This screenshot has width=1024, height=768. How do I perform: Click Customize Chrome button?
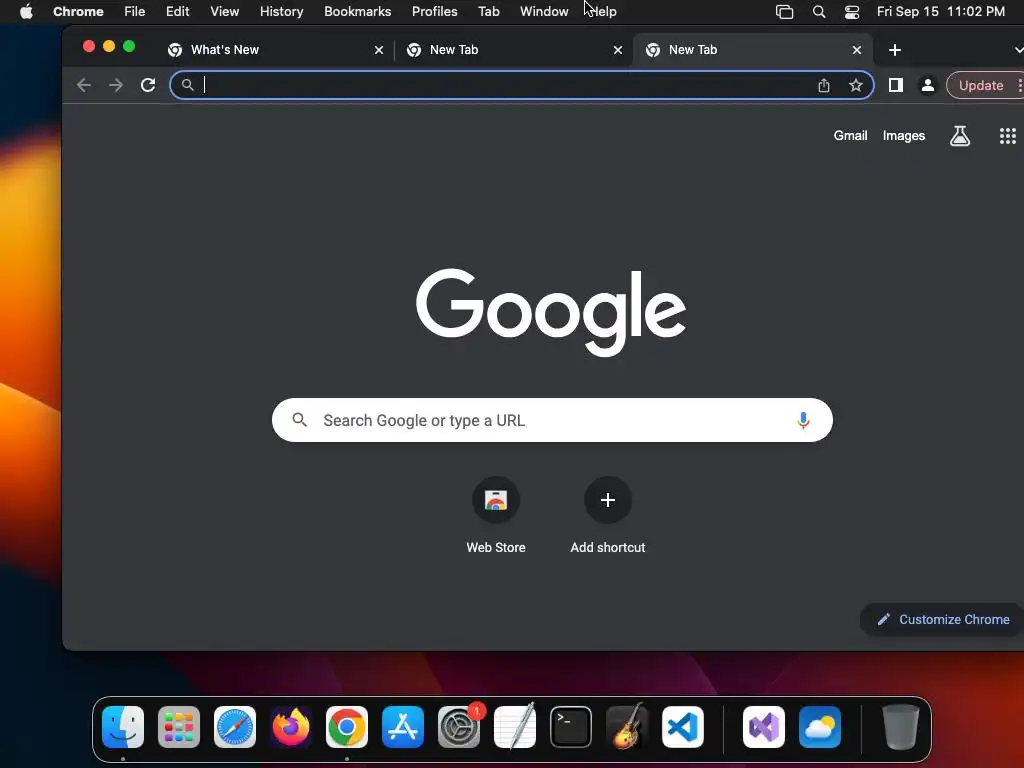[942, 619]
